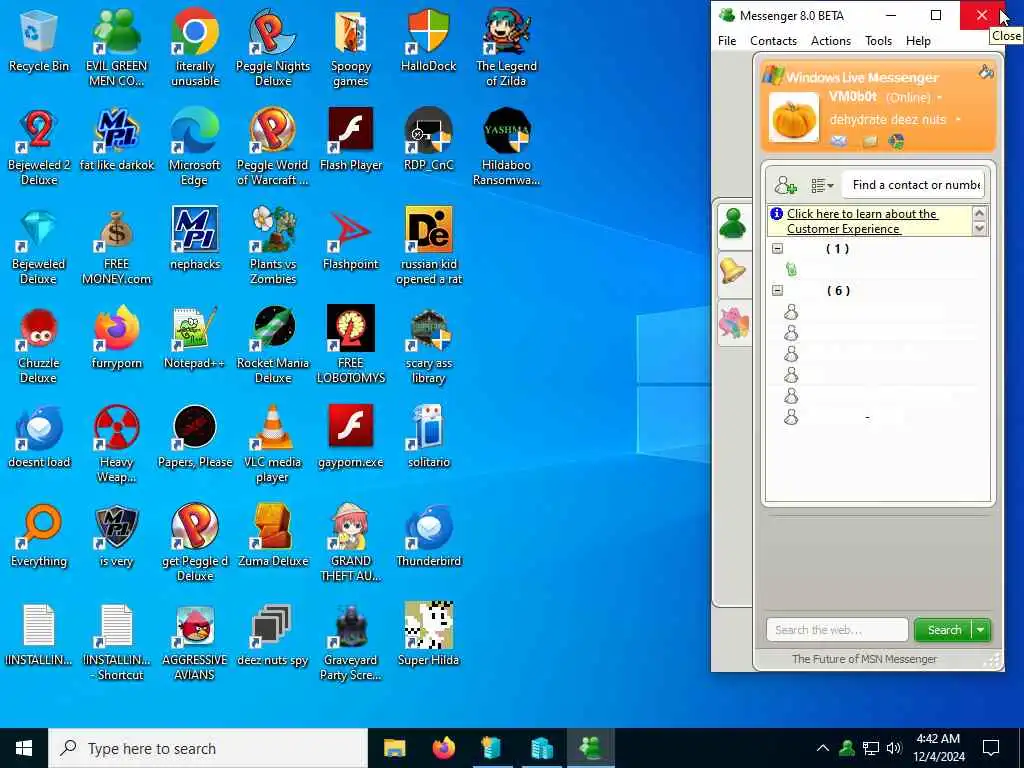Image resolution: width=1024 pixels, height=768 pixels.
Task: Select the Peggle Nights Deluxe shortcut
Action: [x=273, y=48]
